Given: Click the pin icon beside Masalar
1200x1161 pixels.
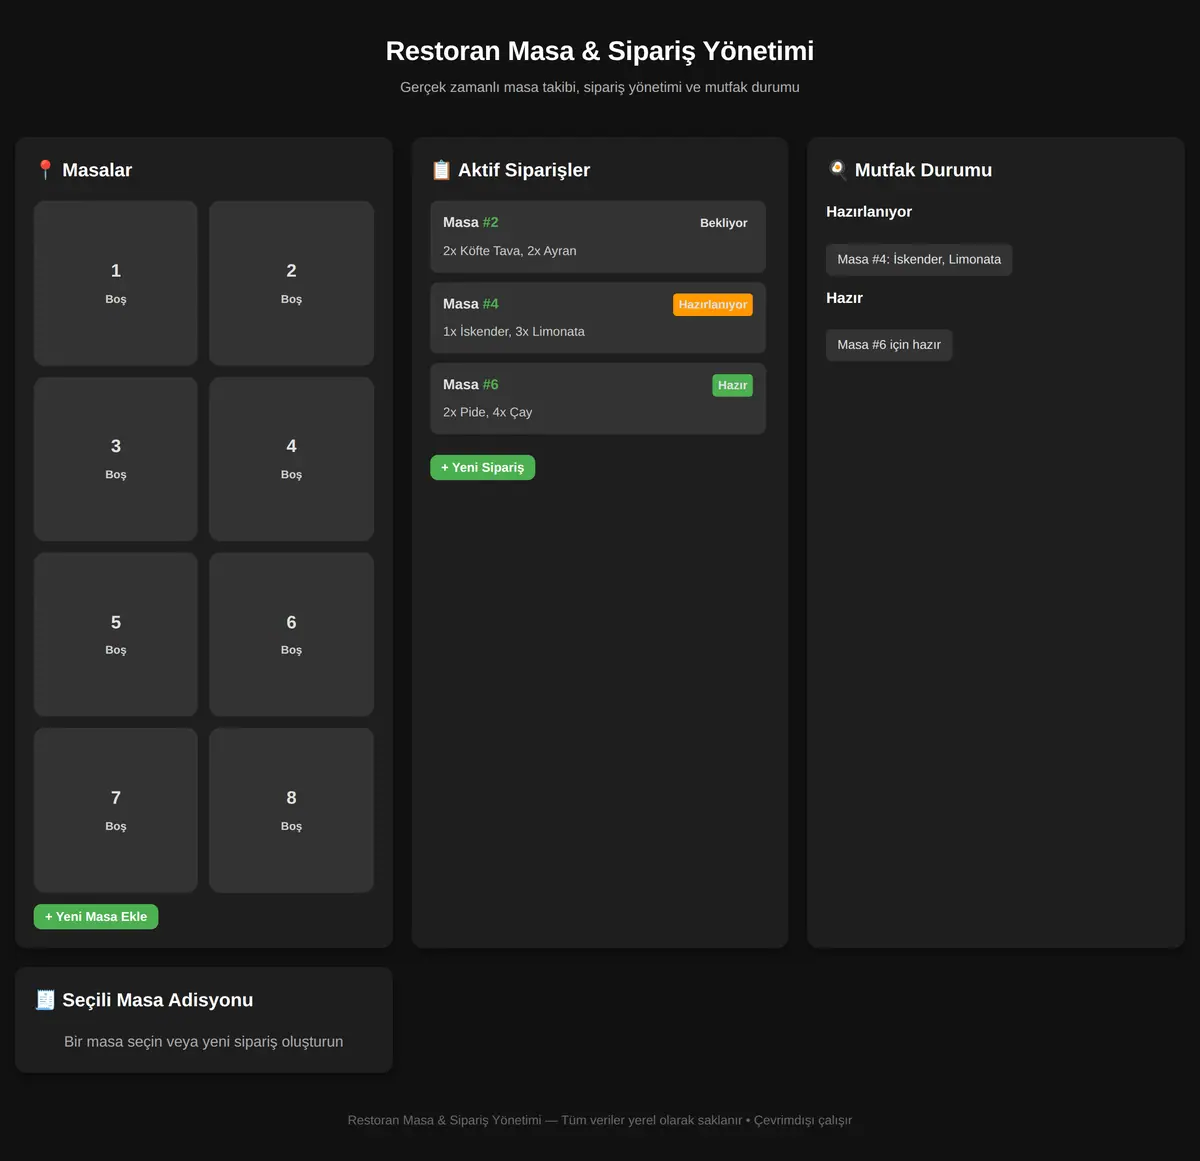Looking at the screenshot, I should [45, 170].
